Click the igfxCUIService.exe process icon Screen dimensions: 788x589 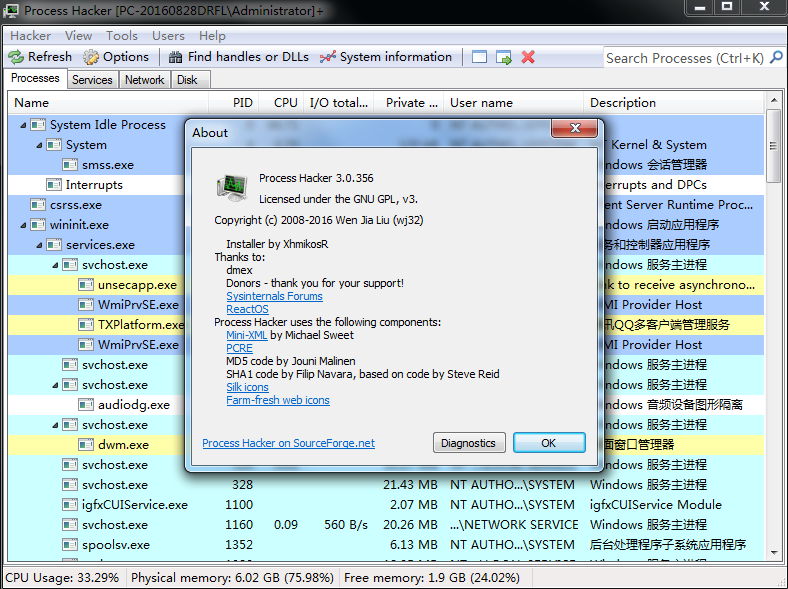[70, 505]
